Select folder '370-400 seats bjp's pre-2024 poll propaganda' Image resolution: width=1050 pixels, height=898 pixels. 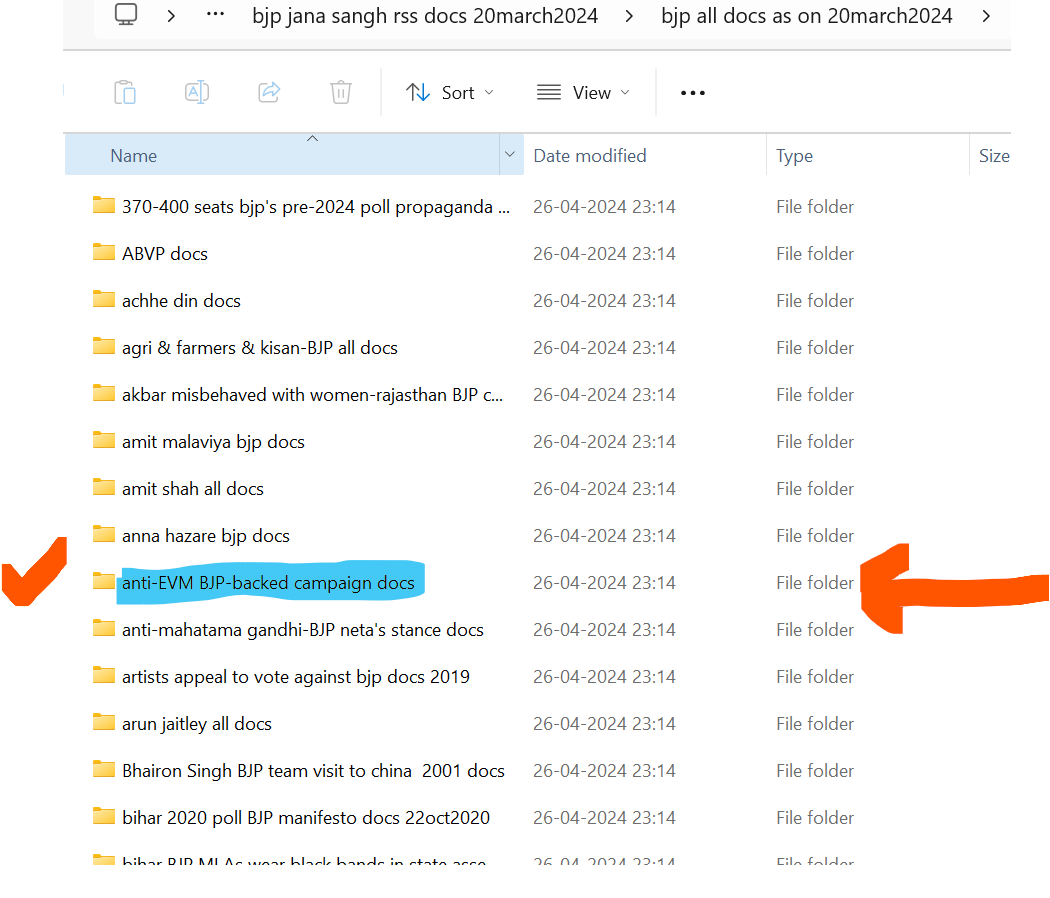tap(316, 207)
